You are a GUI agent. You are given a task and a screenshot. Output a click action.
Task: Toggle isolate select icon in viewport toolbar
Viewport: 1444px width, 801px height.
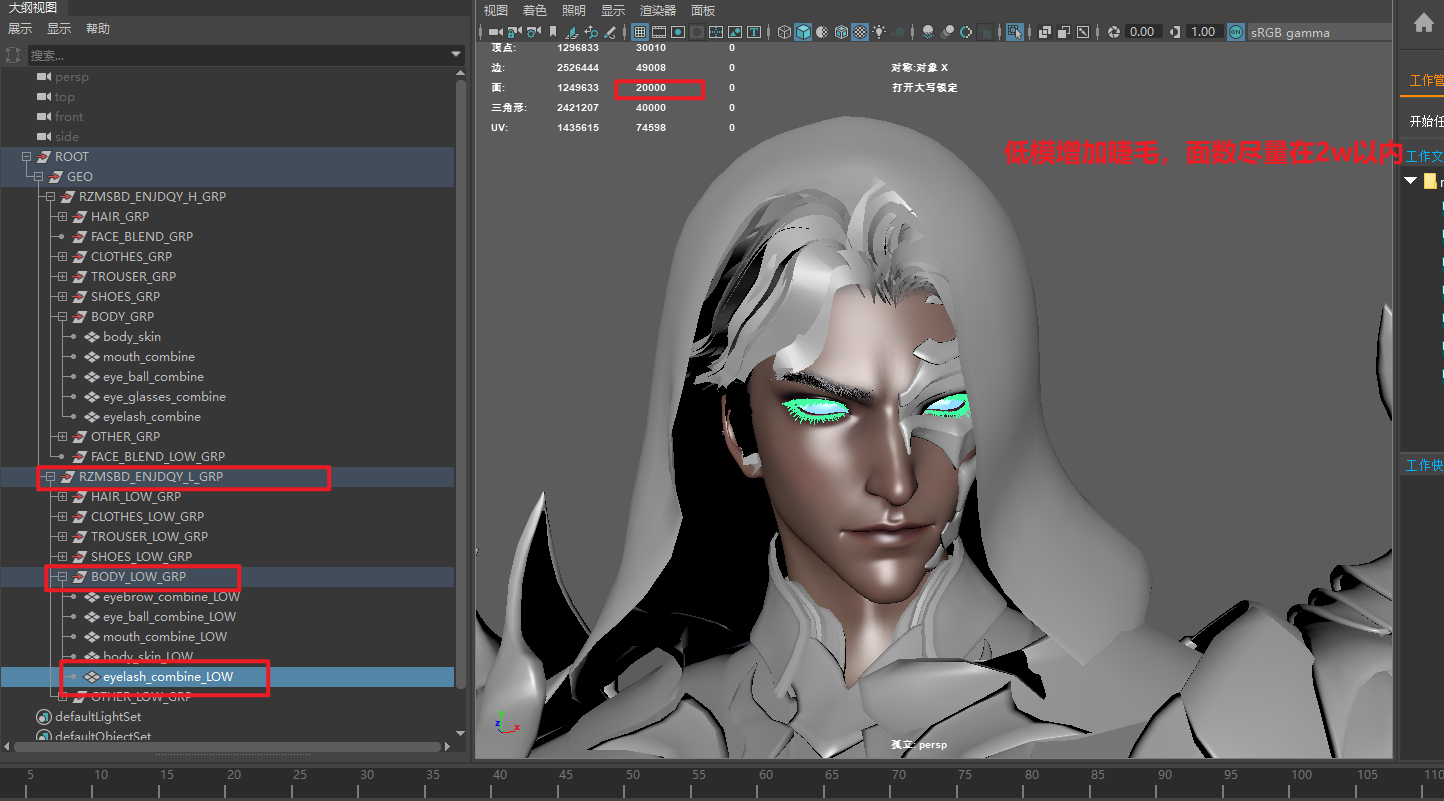[x=1014, y=32]
